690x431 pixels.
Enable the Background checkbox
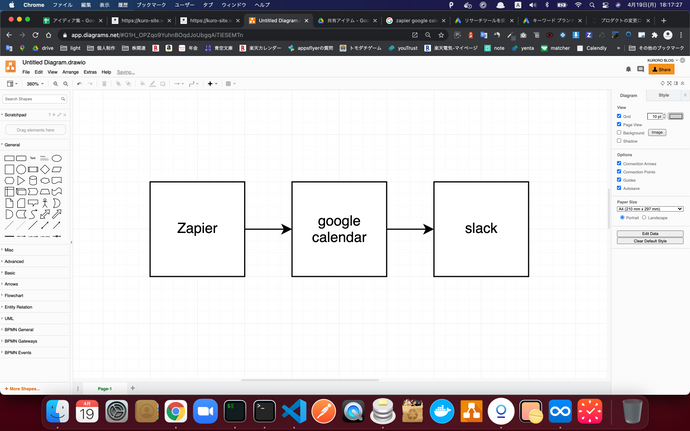[x=619, y=133]
